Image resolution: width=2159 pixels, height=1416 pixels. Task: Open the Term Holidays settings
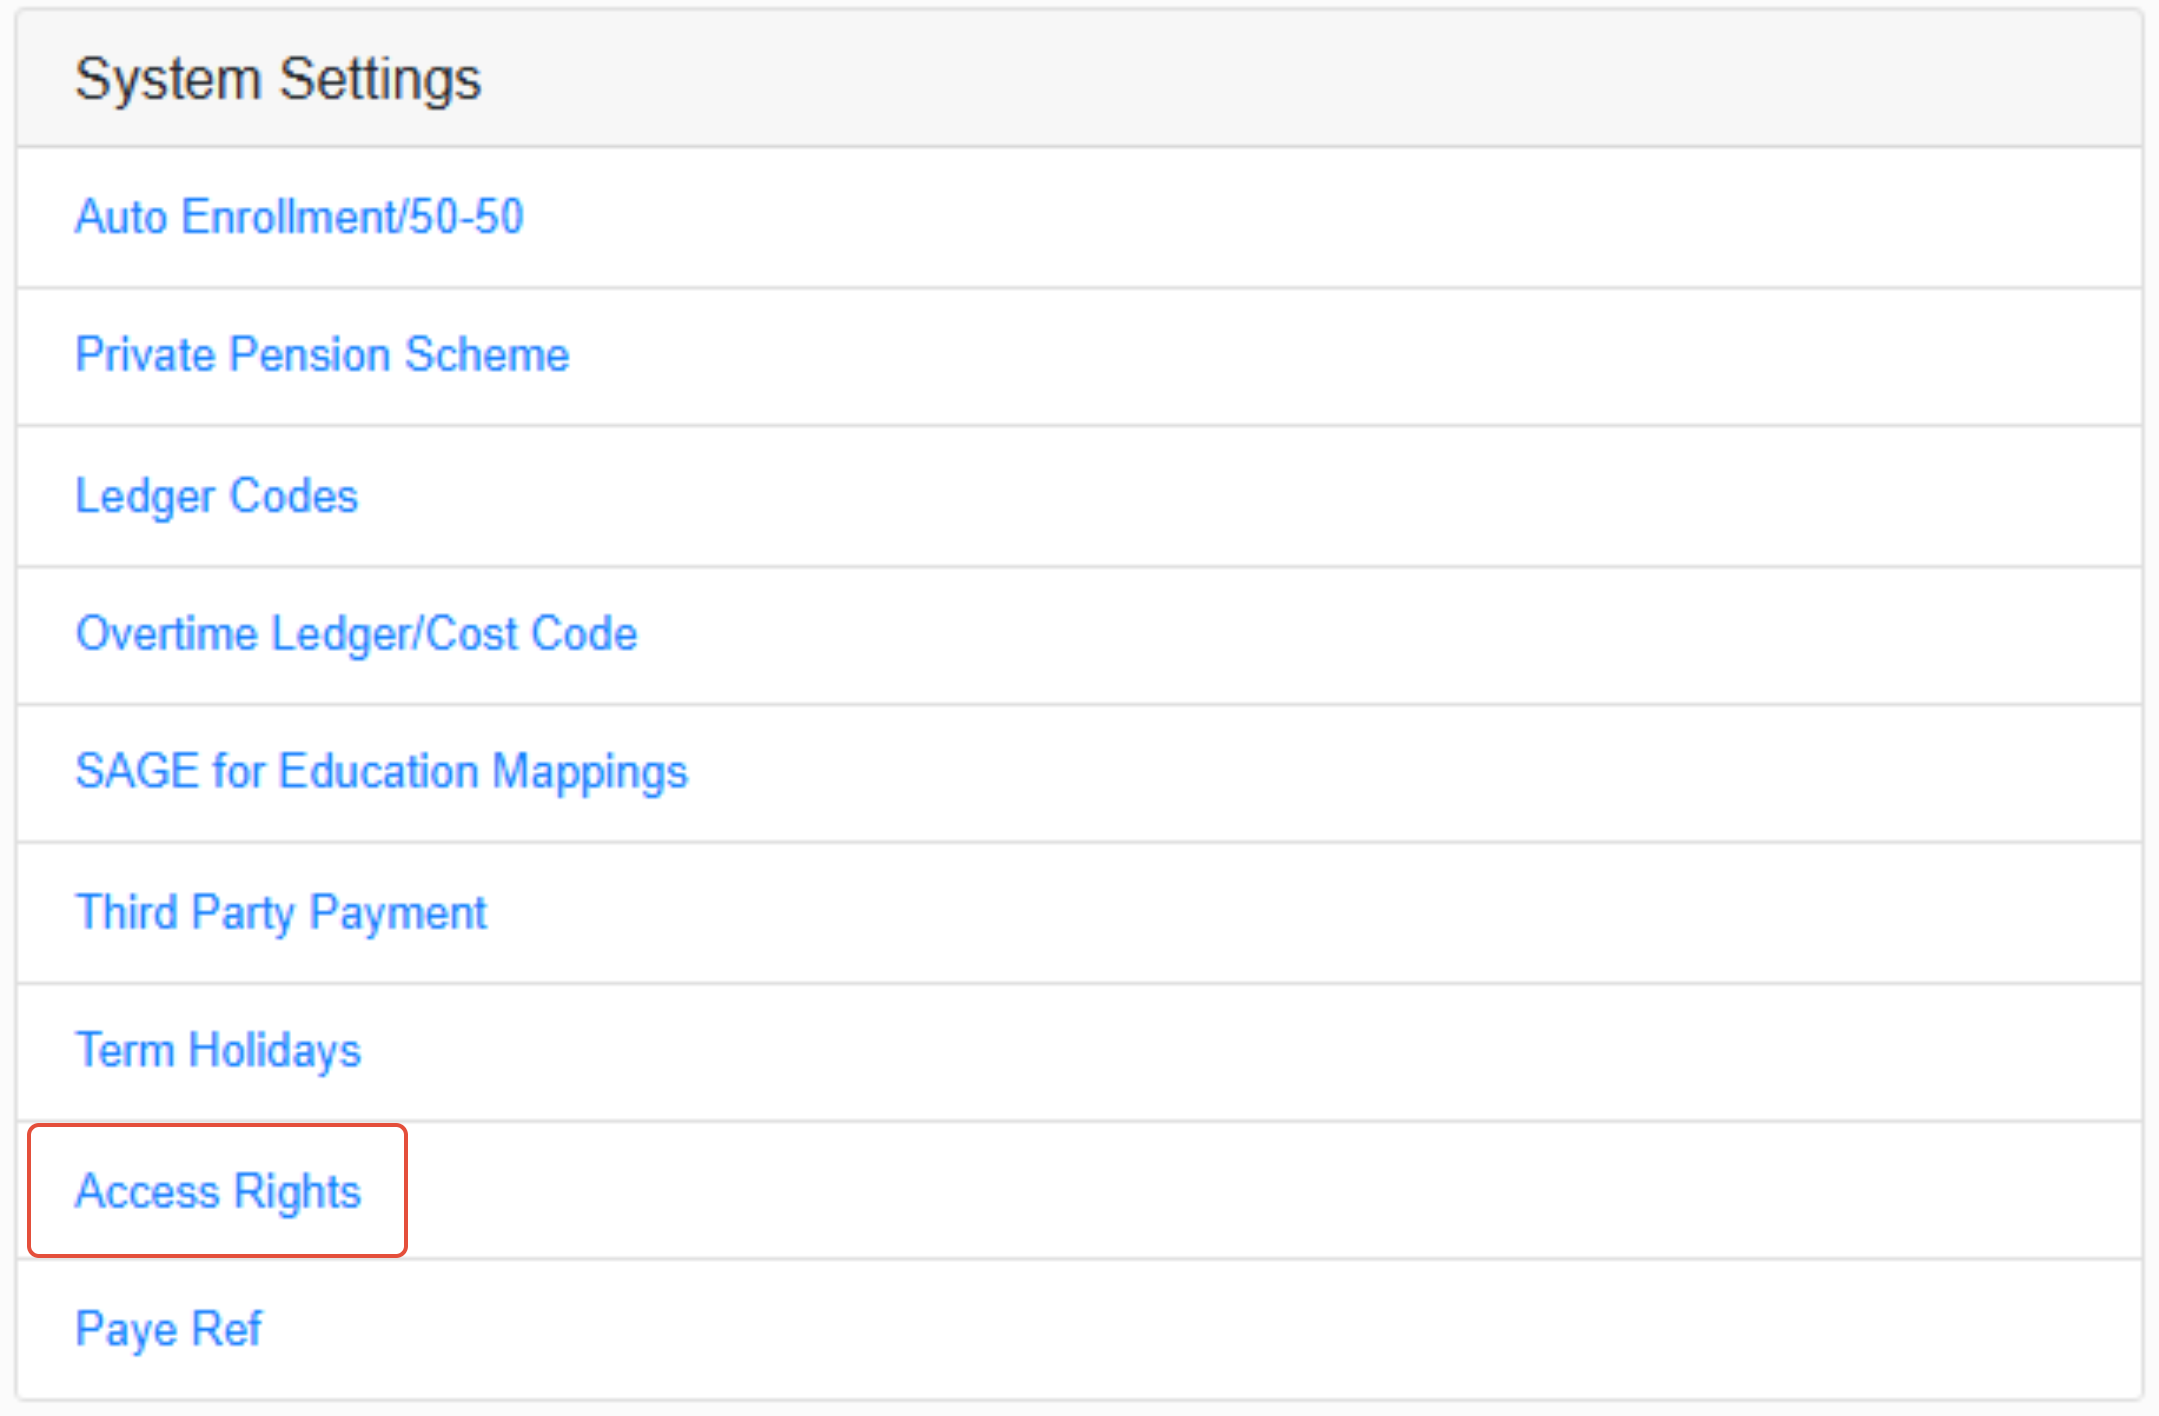(x=218, y=1050)
